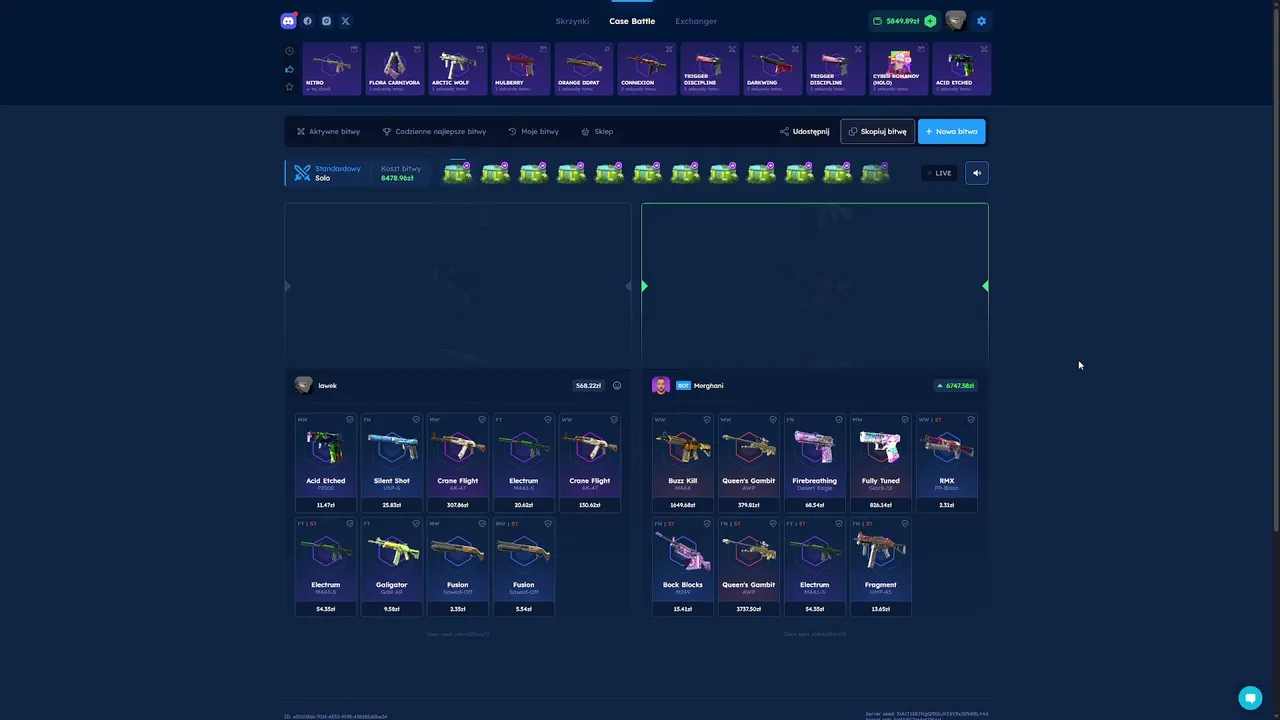
Task: Open the live chat support bubble
Action: [x=1249, y=697]
